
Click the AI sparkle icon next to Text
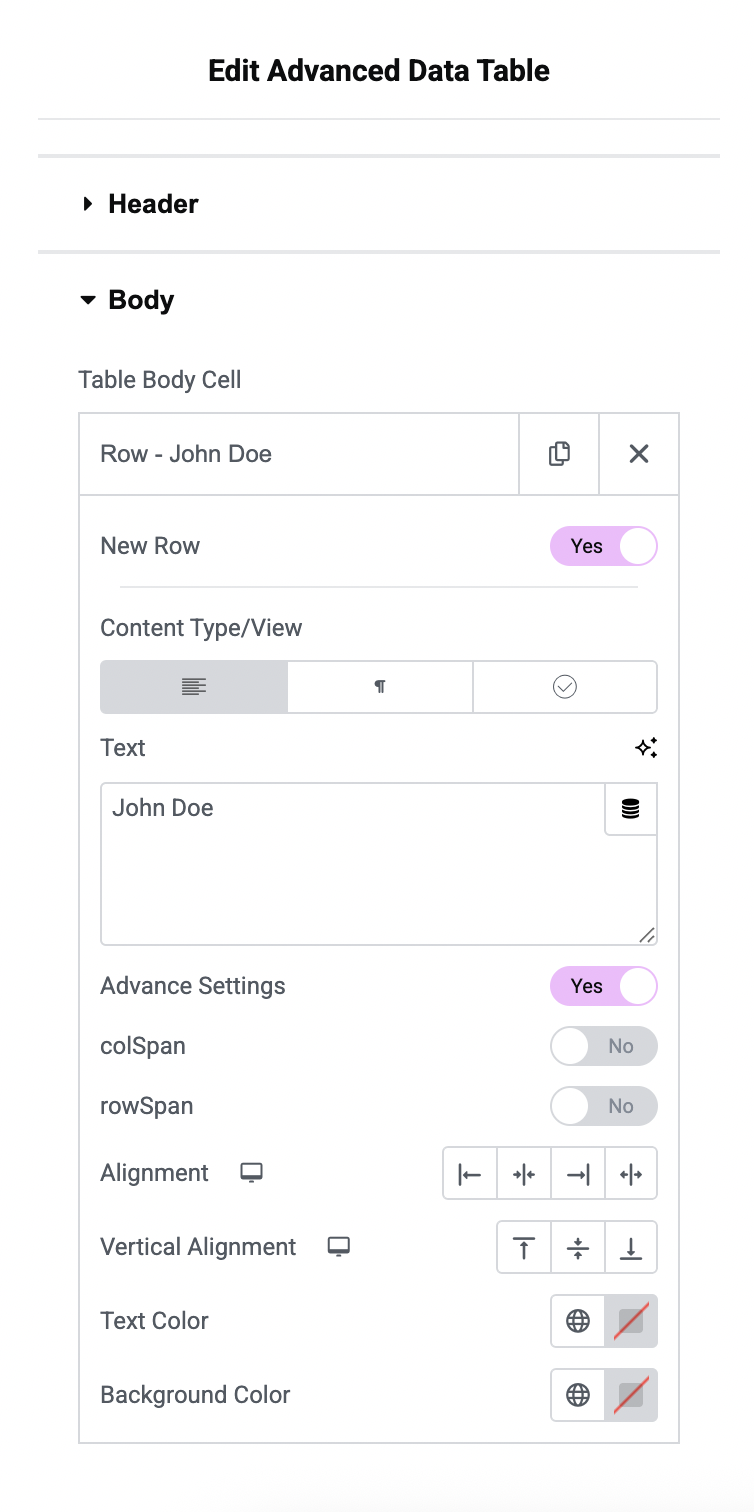(x=646, y=747)
